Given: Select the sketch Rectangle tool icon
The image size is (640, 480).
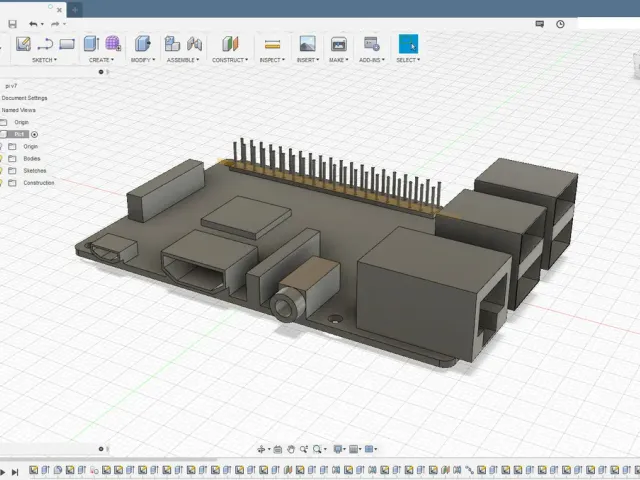Looking at the screenshot, I should click(x=67, y=44).
